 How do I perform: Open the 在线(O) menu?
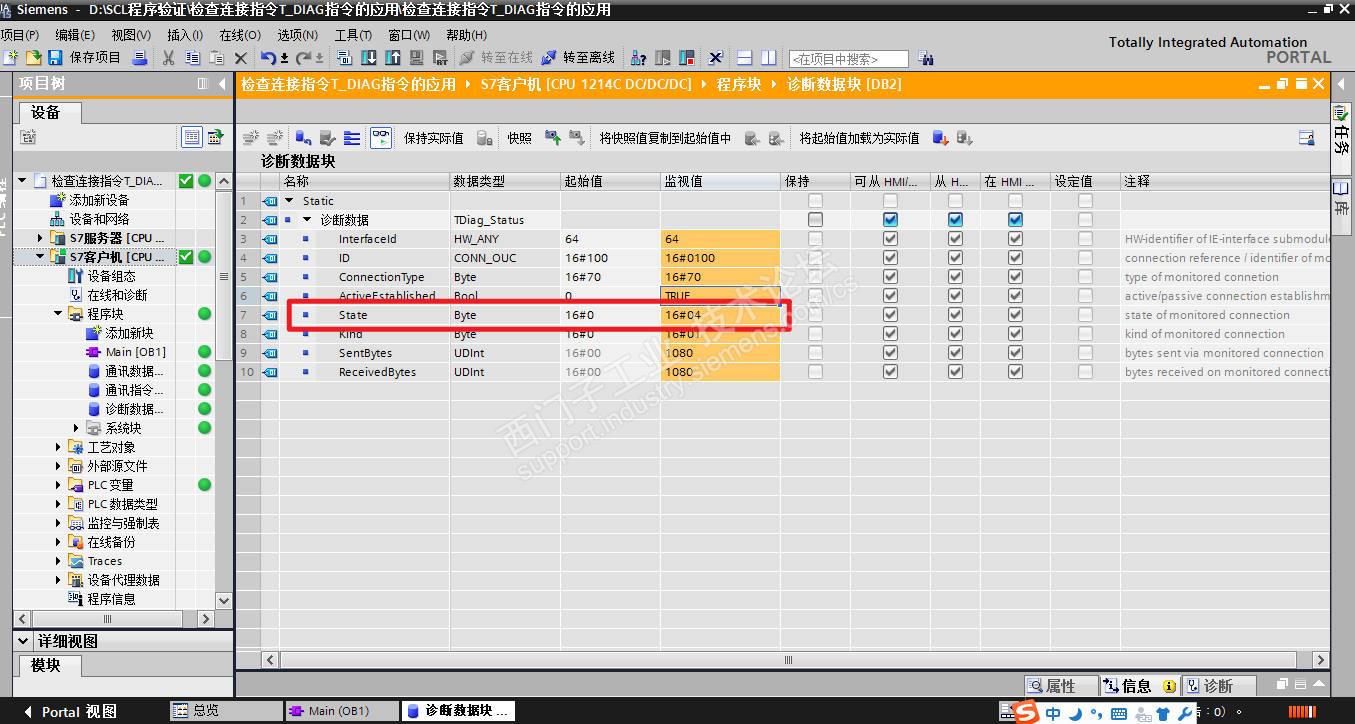click(x=240, y=35)
